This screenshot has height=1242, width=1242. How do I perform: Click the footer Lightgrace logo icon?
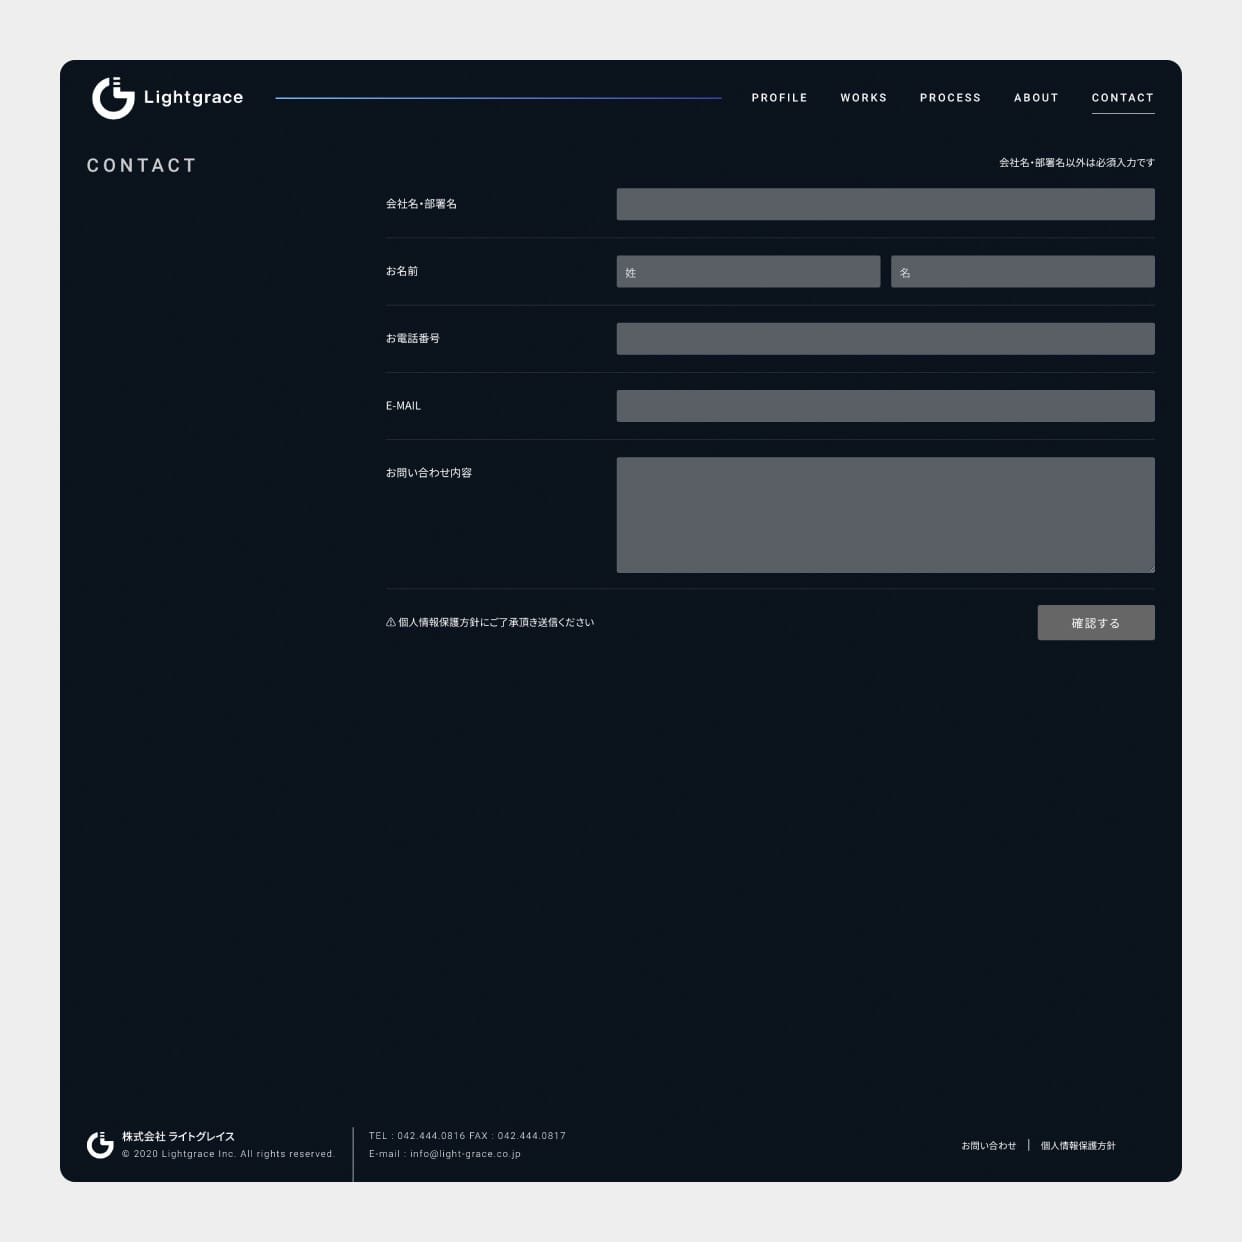tap(100, 1145)
